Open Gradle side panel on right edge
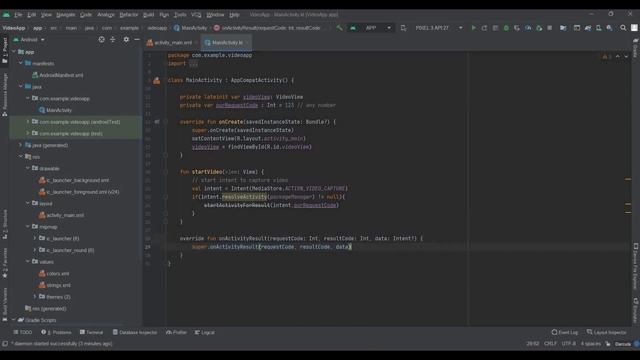 [x=636, y=48]
